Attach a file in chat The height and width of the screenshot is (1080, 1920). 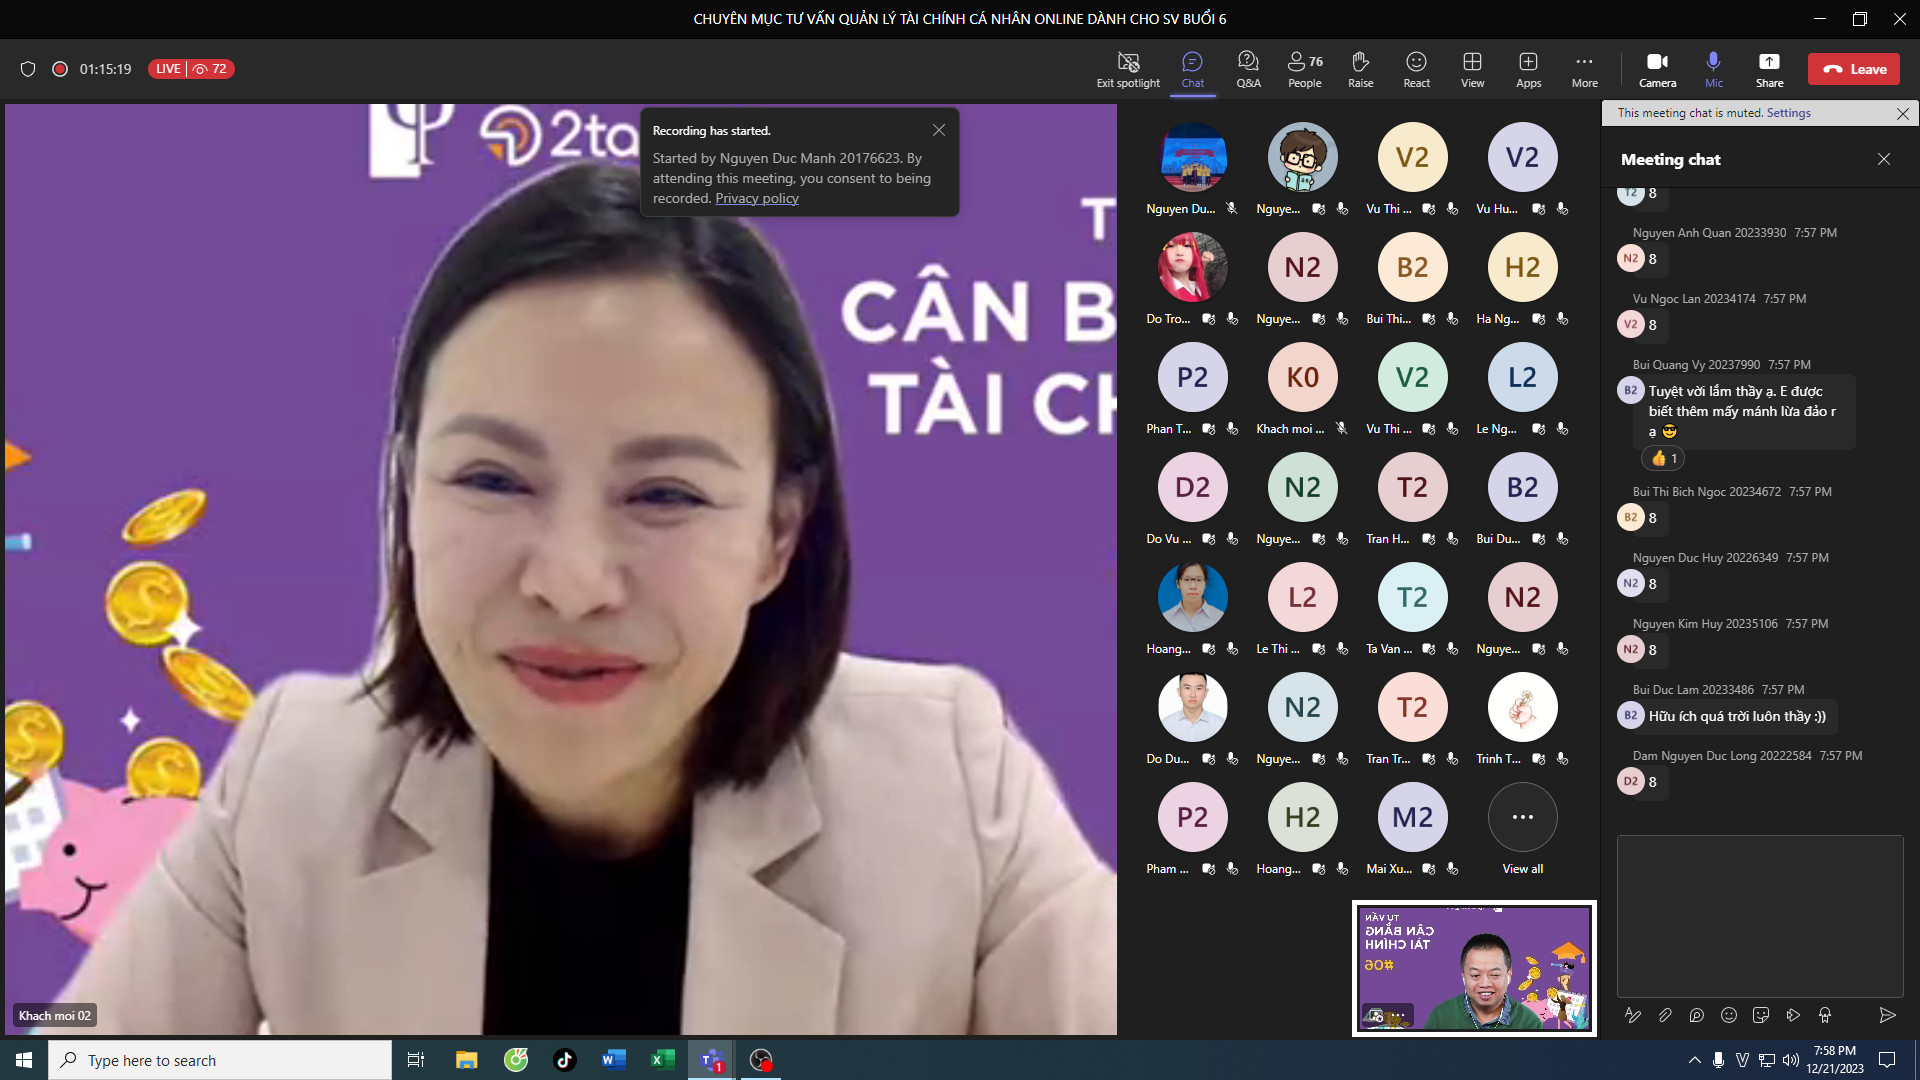[x=1665, y=1015]
